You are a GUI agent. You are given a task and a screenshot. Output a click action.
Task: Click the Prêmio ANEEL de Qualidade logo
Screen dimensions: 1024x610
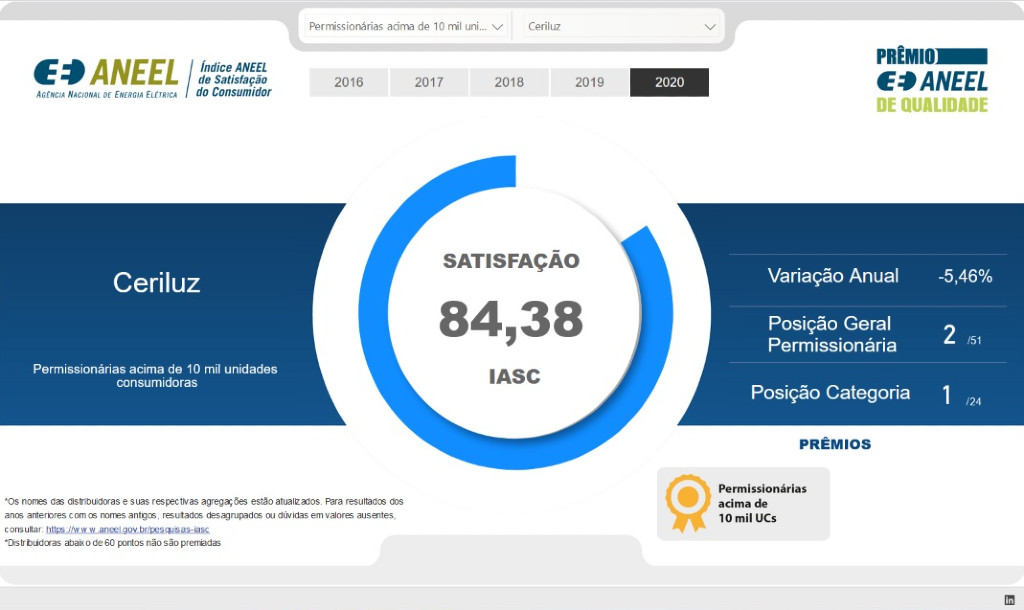click(x=932, y=80)
